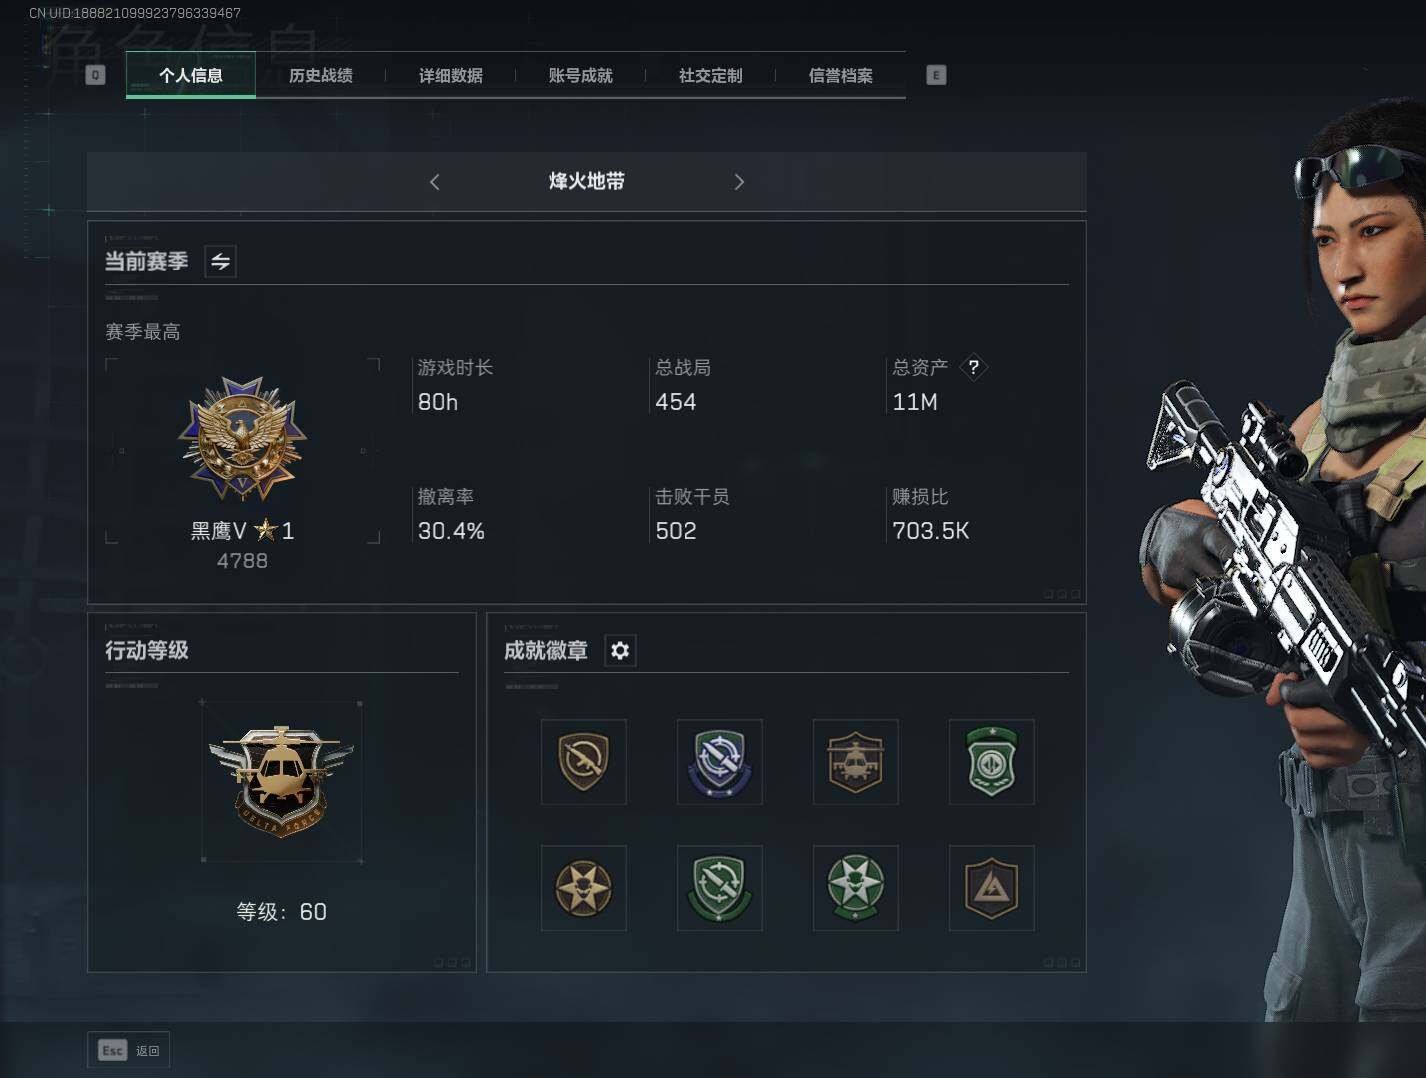Image resolution: width=1426 pixels, height=1078 pixels.
Task: Open achievement badge settings gear
Action: point(620,651)
